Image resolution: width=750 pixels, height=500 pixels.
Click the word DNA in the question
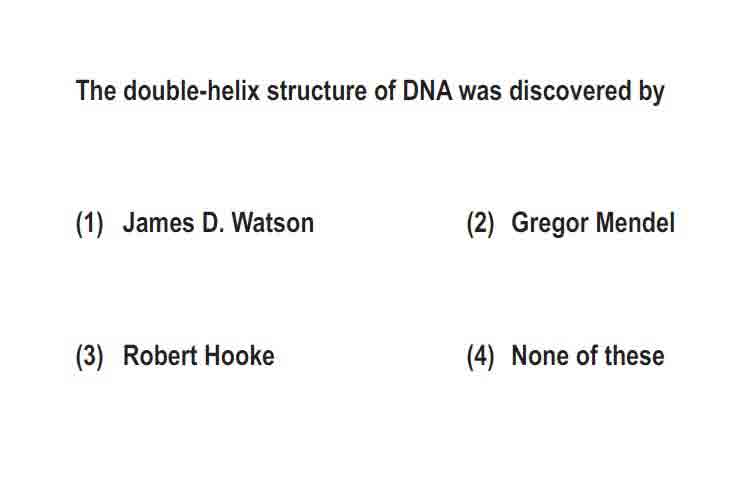point(427,90)
